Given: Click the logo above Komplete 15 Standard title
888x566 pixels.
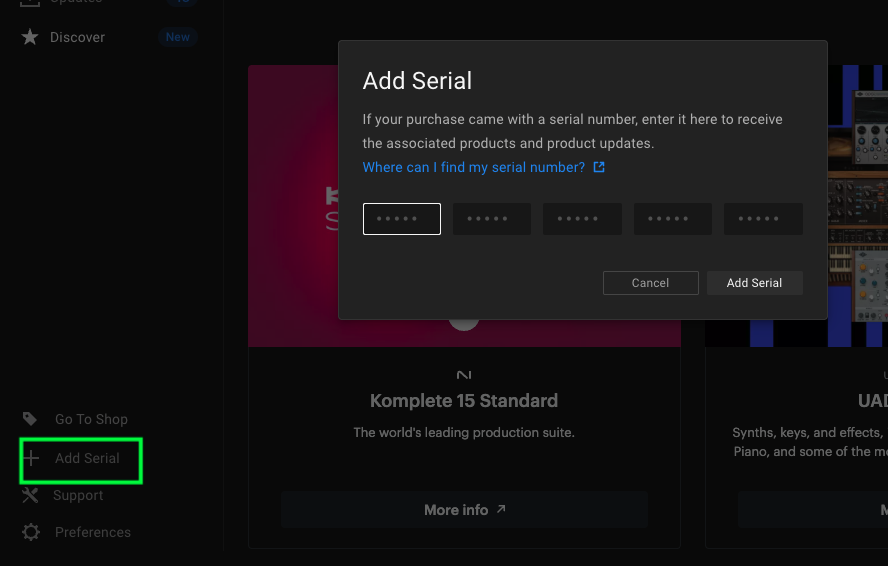Looking at the screenshot, I should [464, 375].
